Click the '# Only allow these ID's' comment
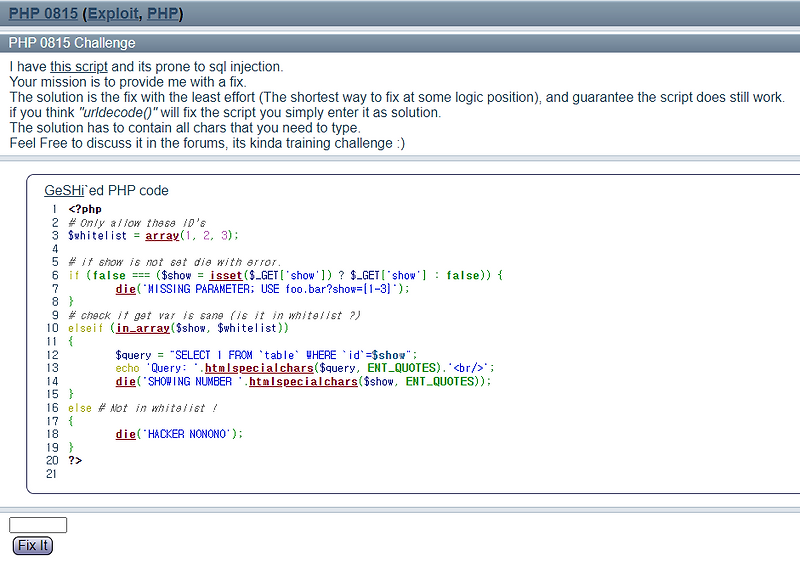The height and width of the screenshot is (562, 800). tap(137, 223)
